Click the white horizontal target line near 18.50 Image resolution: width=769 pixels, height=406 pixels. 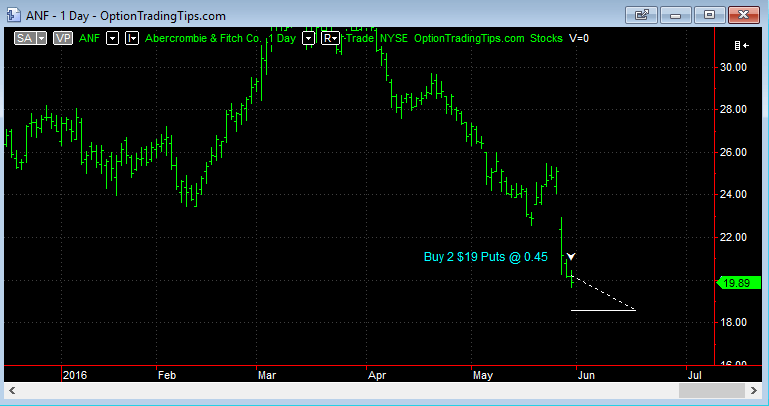(x=603, y=310)
